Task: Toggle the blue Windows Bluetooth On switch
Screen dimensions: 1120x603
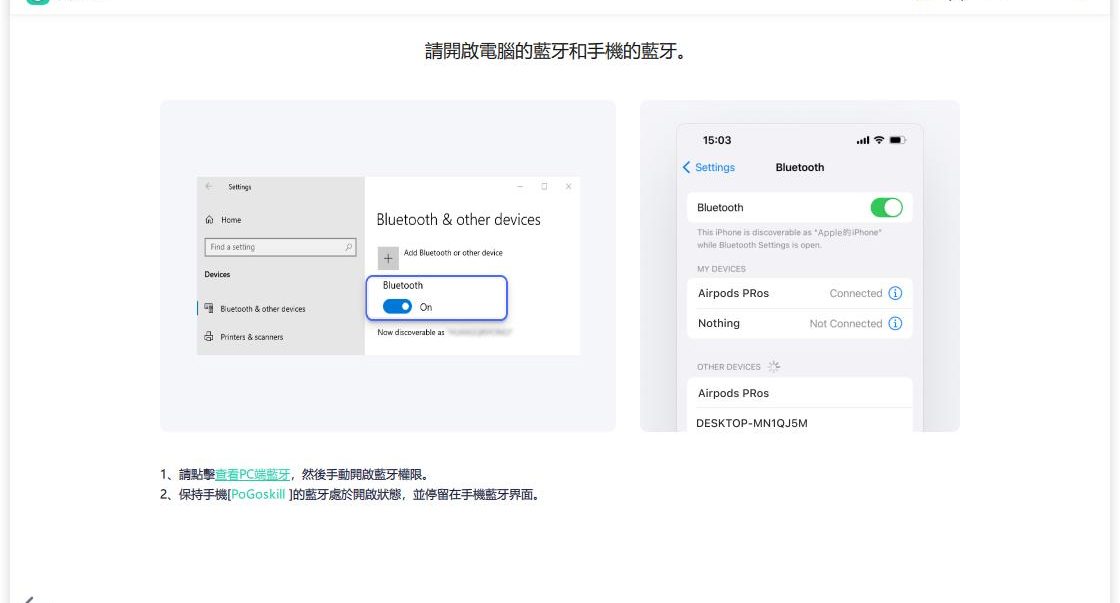Action: click(x=397, y=307)
